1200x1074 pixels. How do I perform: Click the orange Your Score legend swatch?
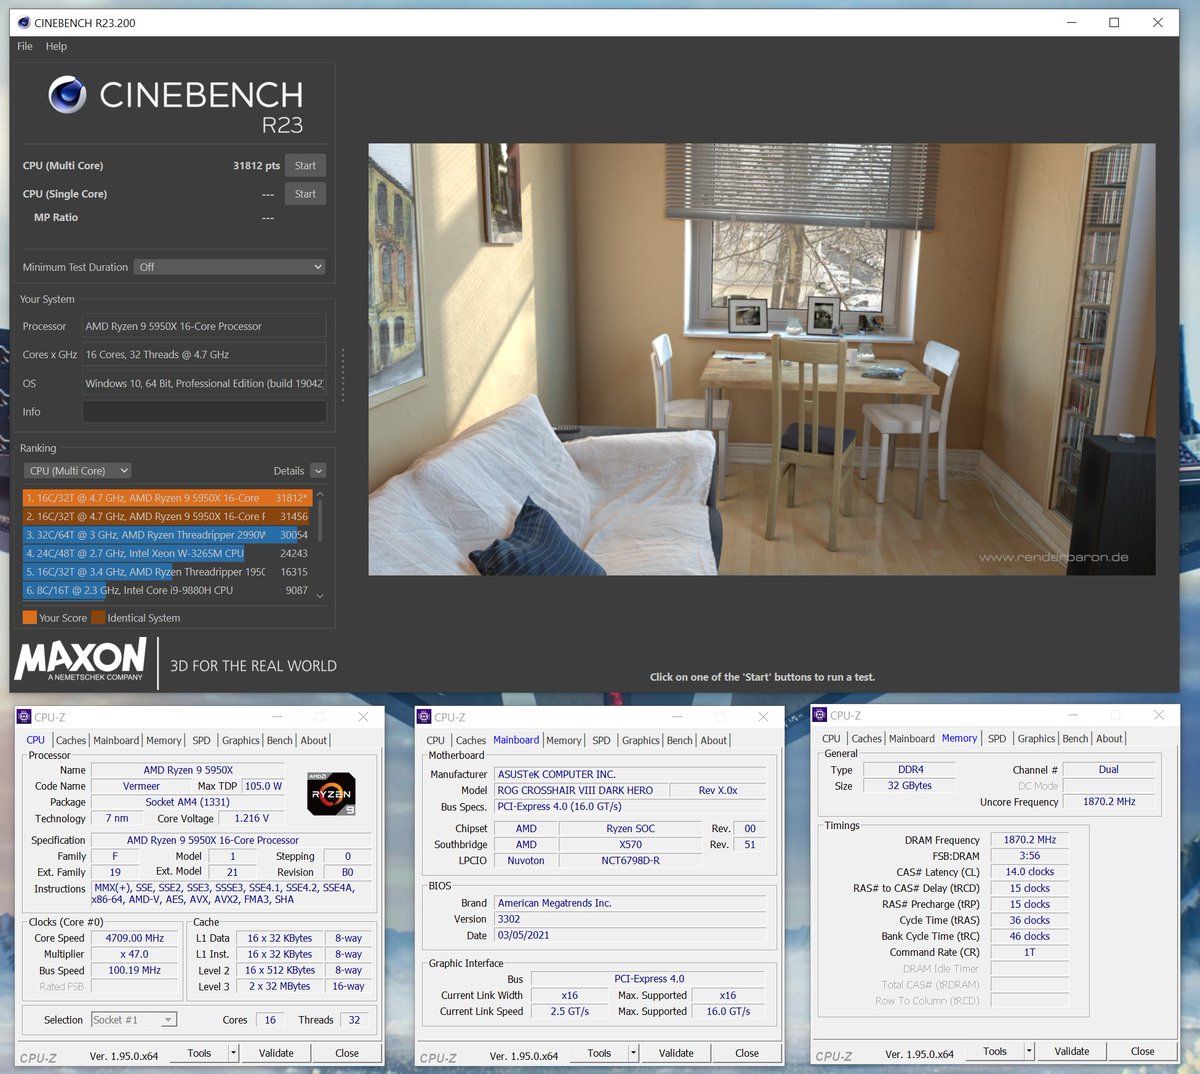[x=30, y=618]
